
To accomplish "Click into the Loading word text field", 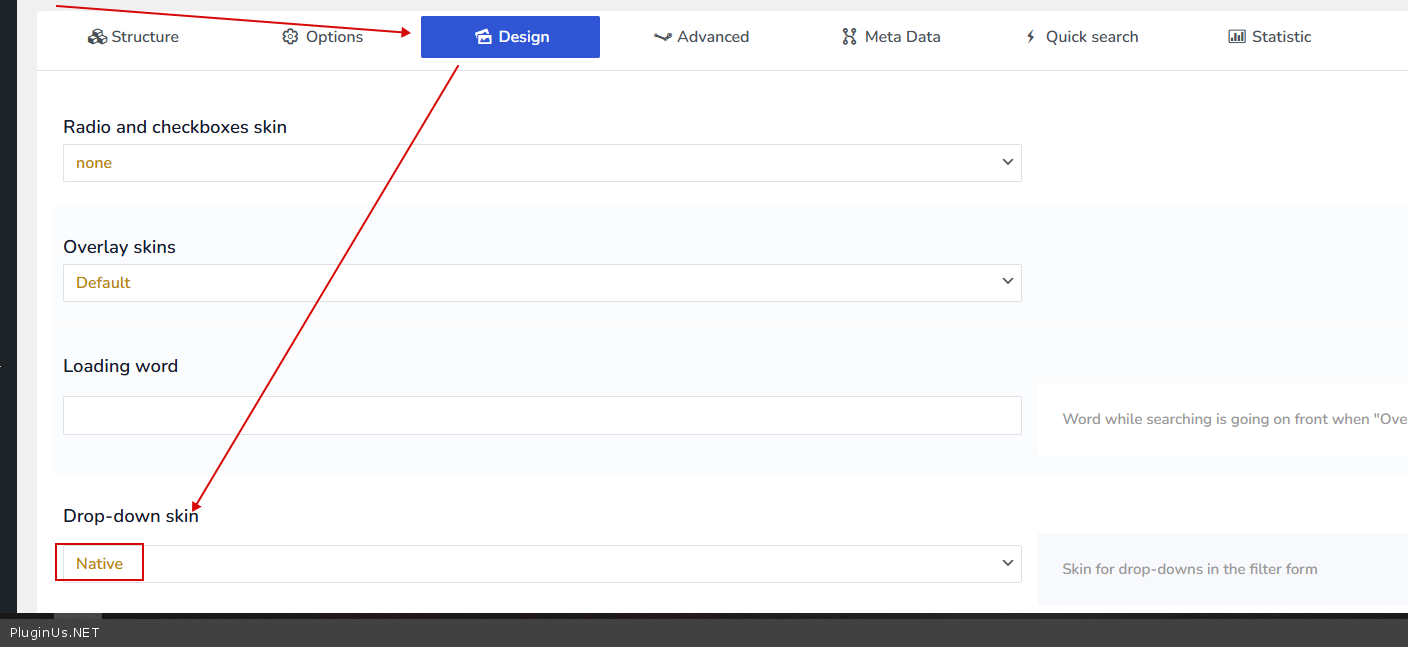I will (x=541, y=415).
